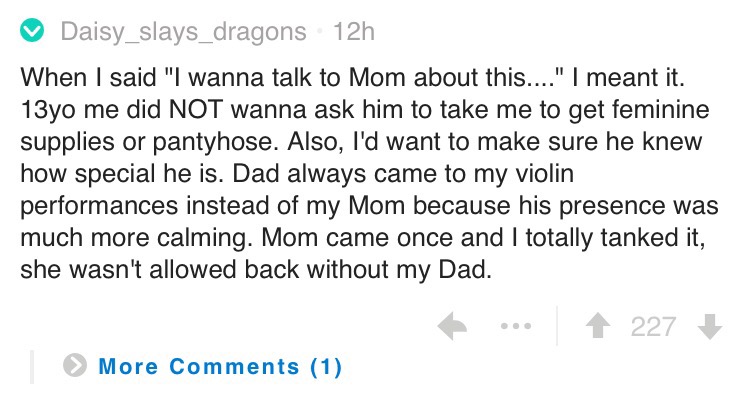Image resolution: width=750 pixels, height=394 pixels.
Task: Click the phrase "totally tanked it"
Action: click(615, 238)
